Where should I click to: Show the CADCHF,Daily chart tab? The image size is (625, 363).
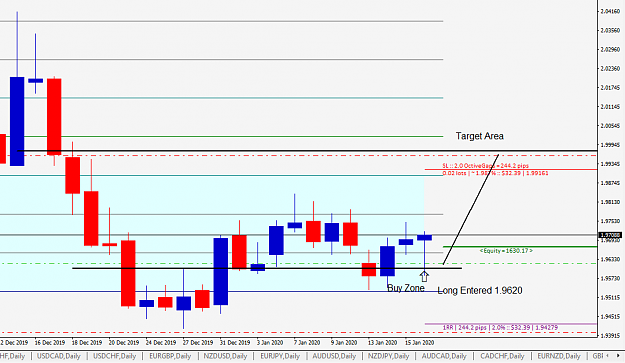pyautogui.click(x=502, y=356)
